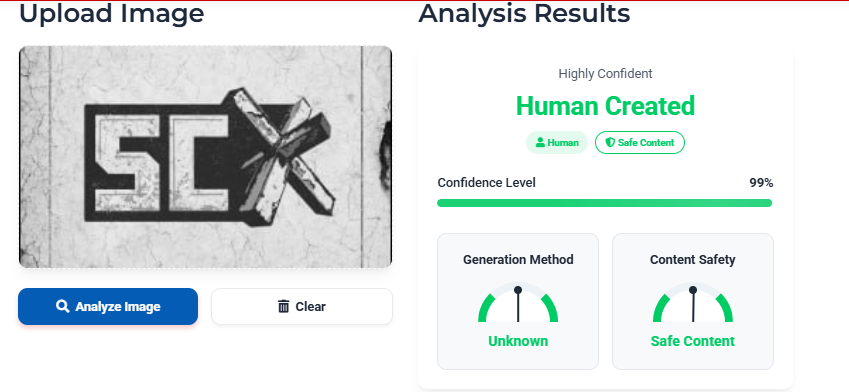Click the Human Created result heading
This screenshot has height=392, width=849.
pos(605,106)
